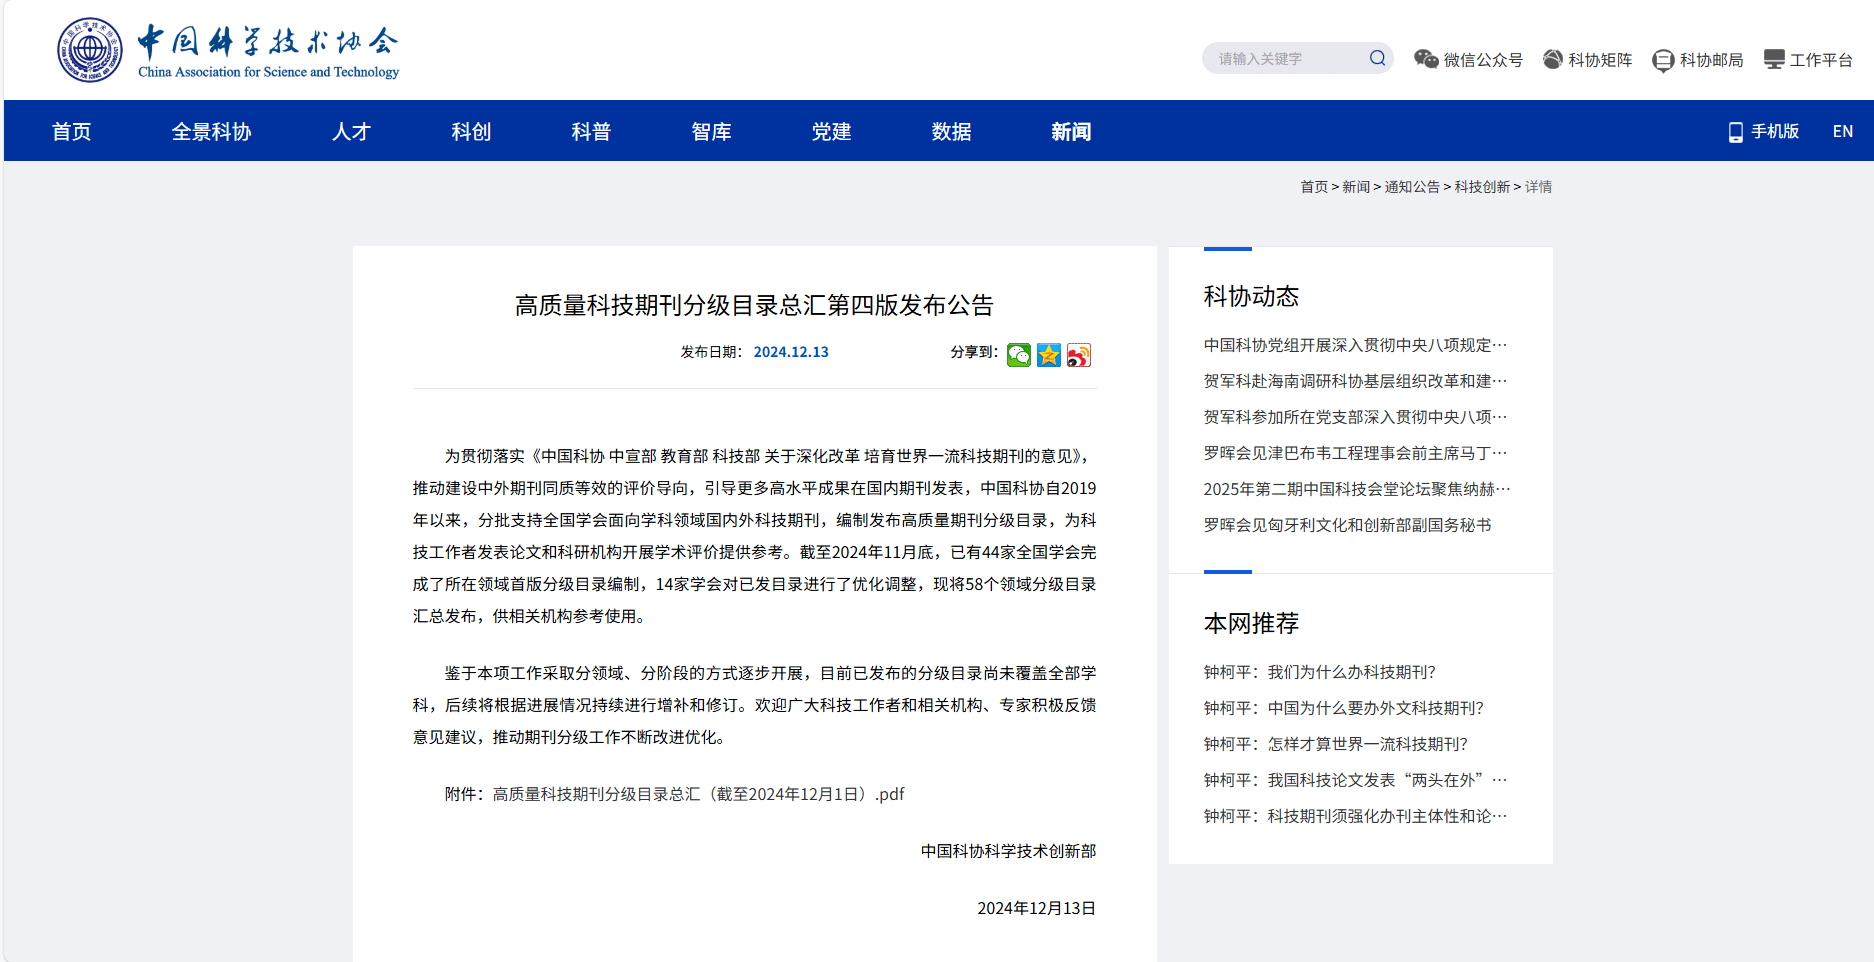Click the 科协矩阵 globe icon

pyautogui.click(x=1553, y=59)
